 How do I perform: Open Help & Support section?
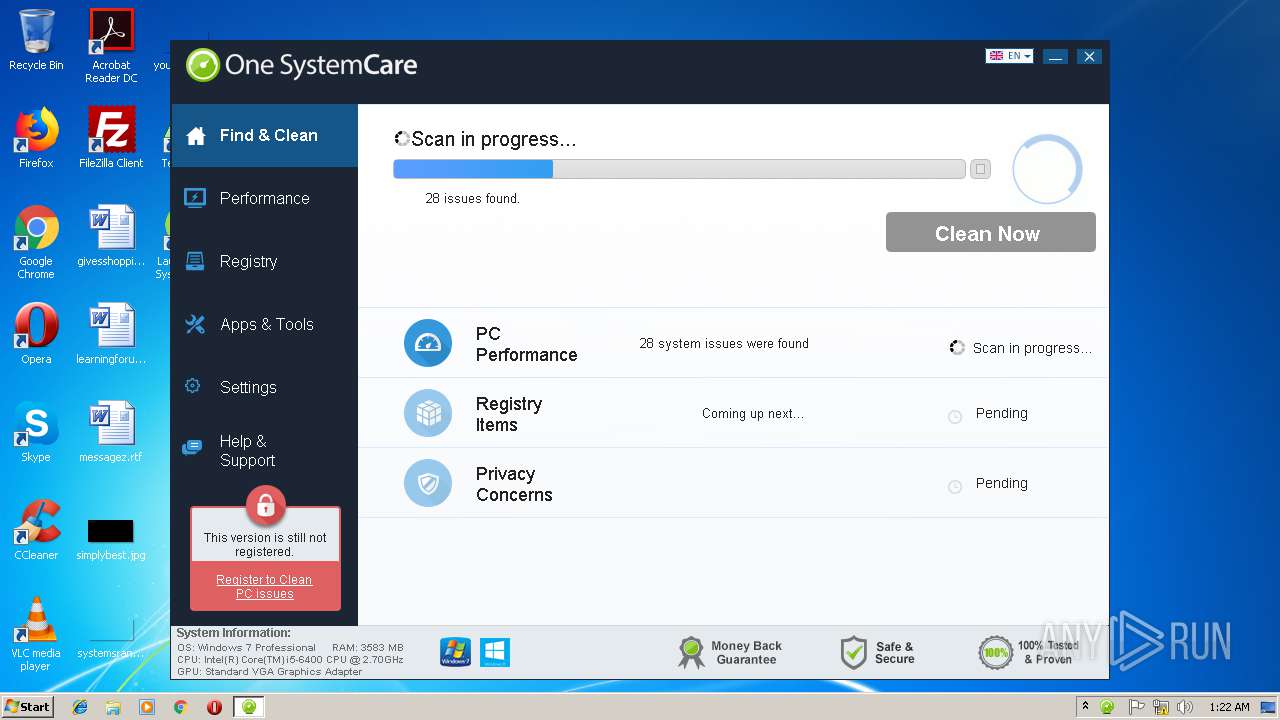(264, 450)
